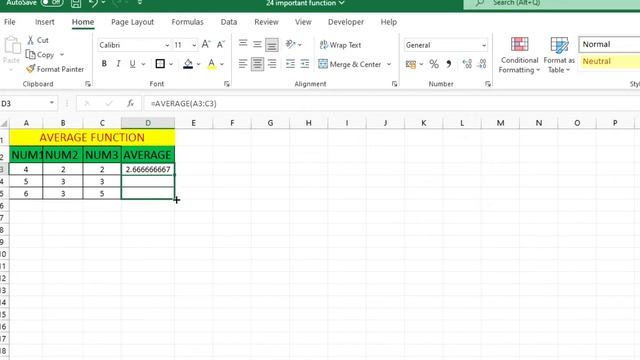Screen dimensions: 640x360
Task: Click the Search box
Action: 552,3
